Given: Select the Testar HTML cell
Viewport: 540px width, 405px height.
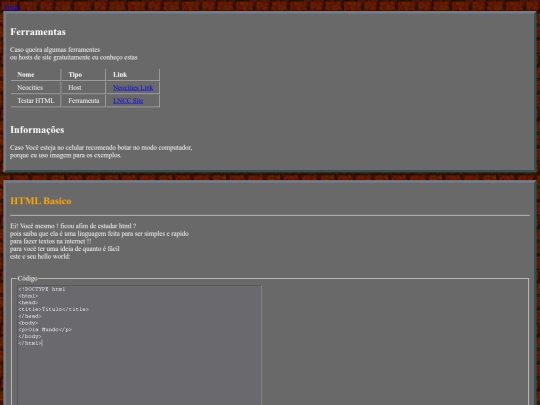Looking at the screenshot, I should click(36, 101).
